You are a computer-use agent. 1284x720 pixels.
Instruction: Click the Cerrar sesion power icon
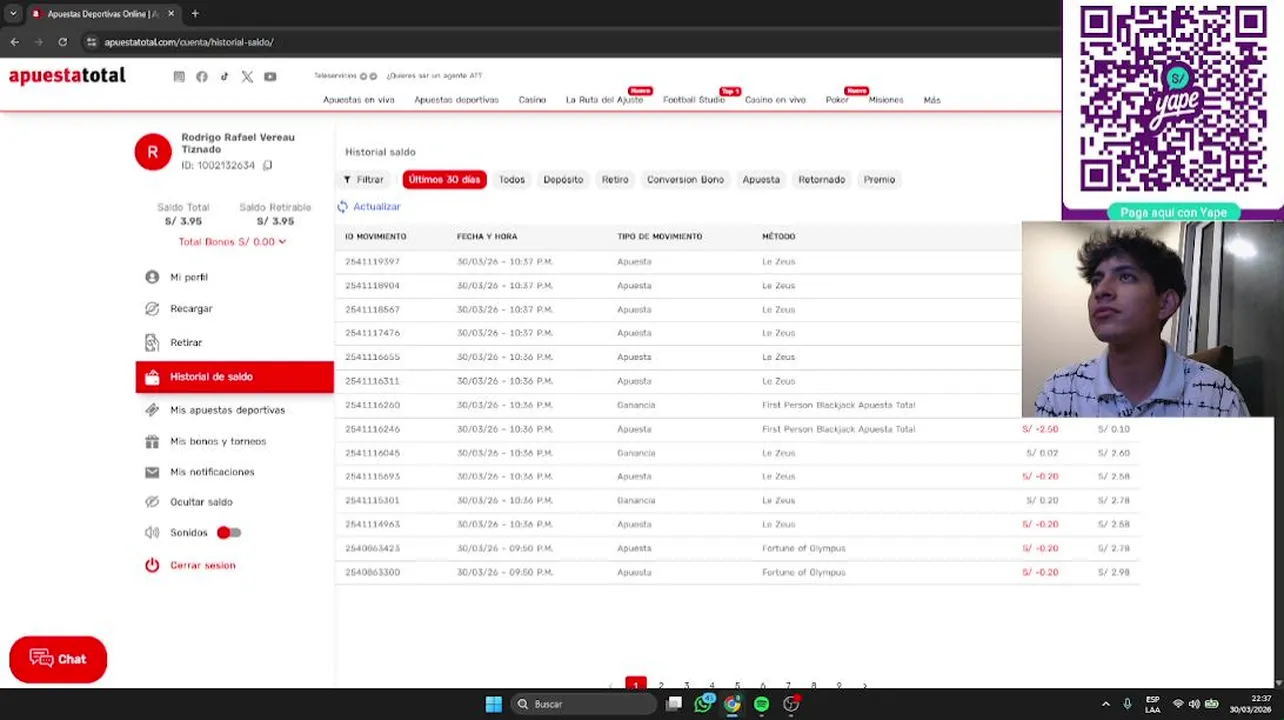[152, 565]
